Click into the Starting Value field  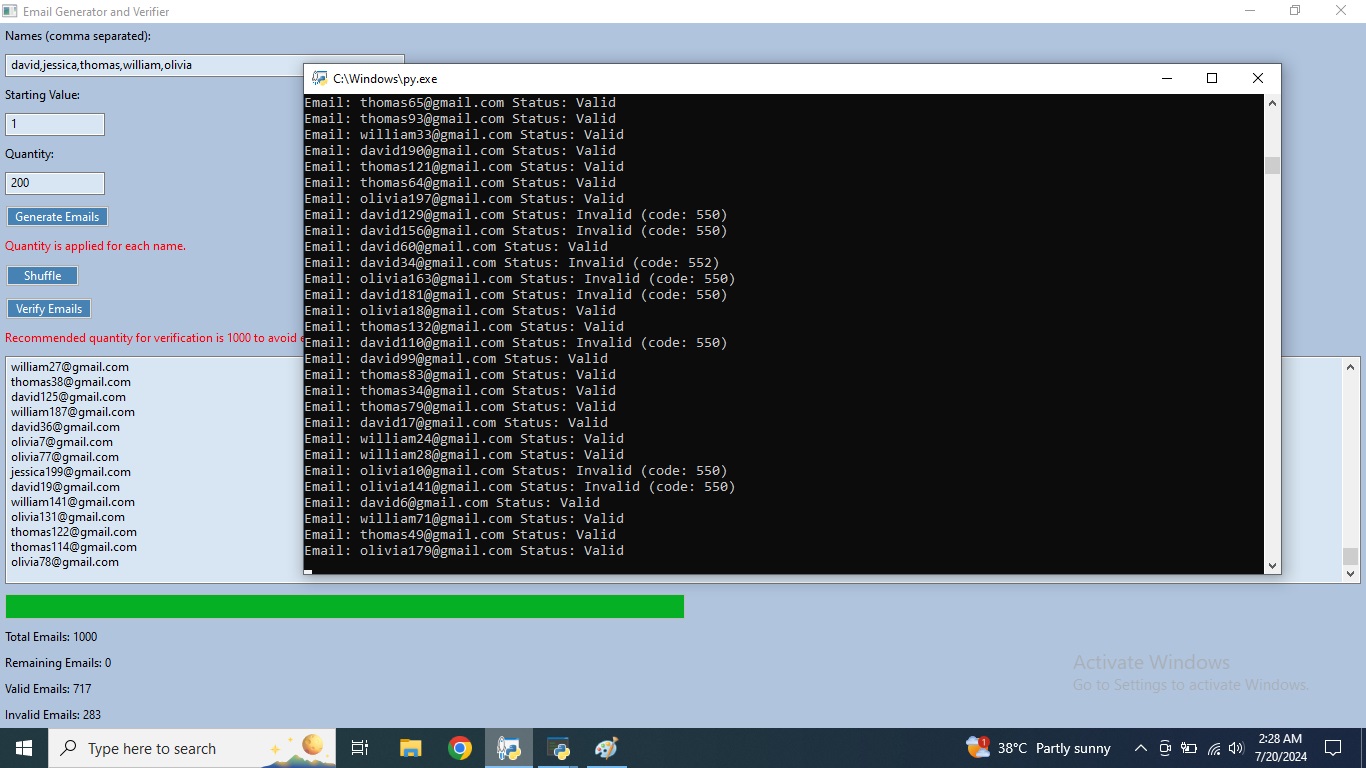point(55,124)
